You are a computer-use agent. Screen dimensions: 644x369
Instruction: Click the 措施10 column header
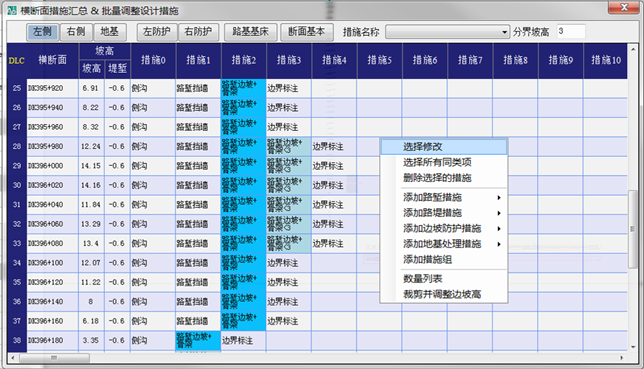(606, 60)
